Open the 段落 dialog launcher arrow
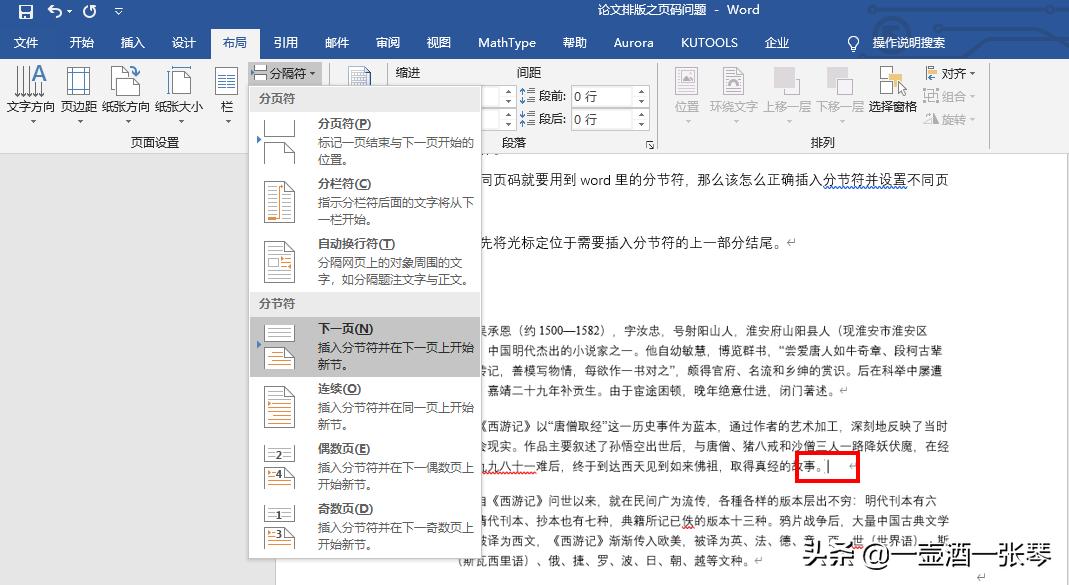This screenshot has width=1069, height=585. [650, 145]
